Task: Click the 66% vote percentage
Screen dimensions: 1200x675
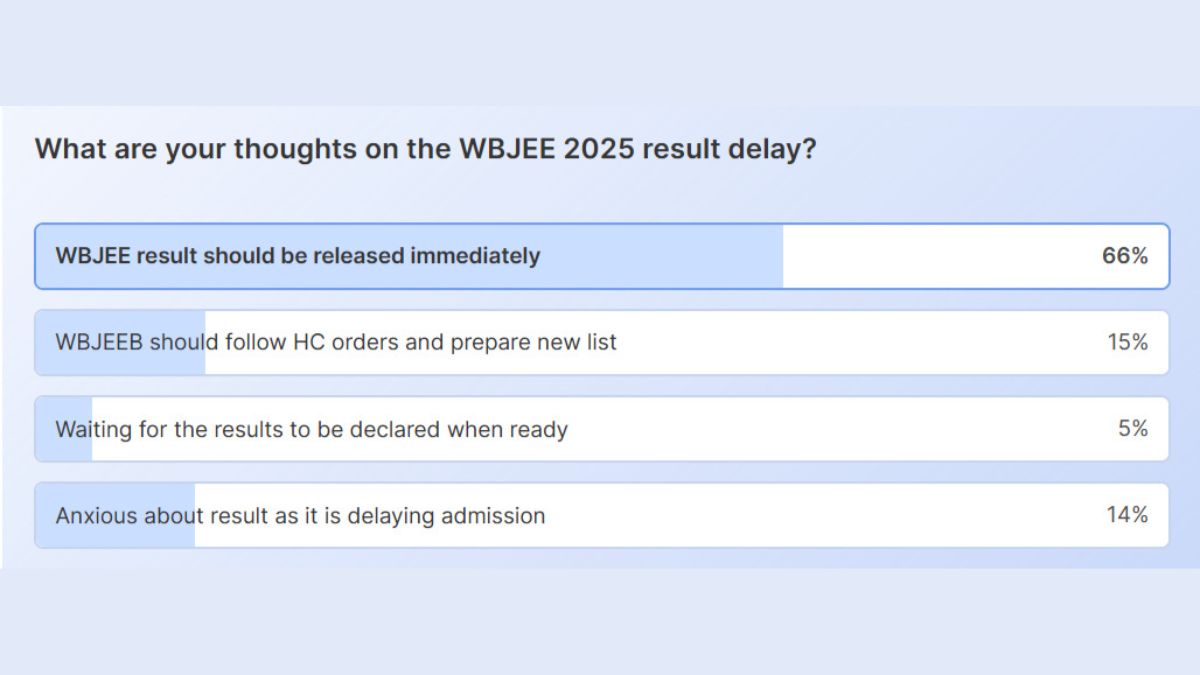Action: [1125, 256]
